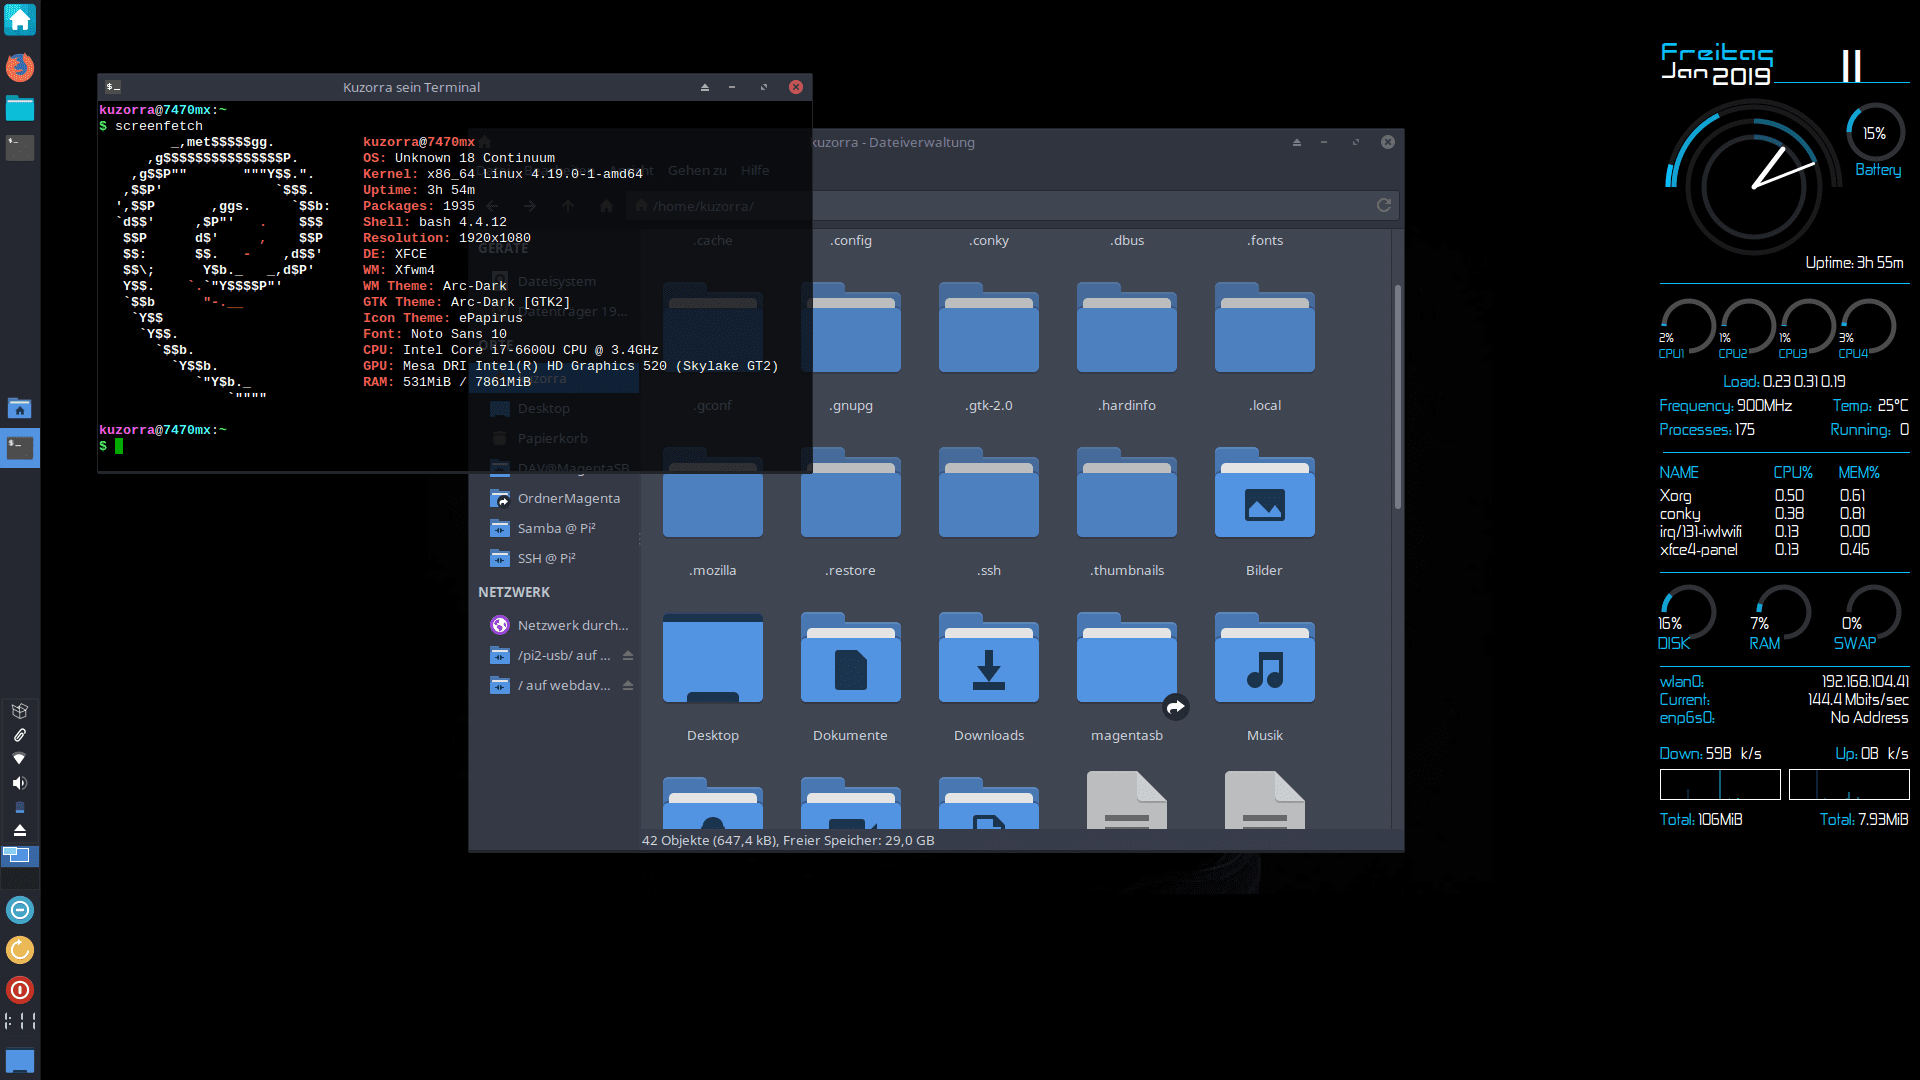Screen dimensions: 1920x1080
Task: Select OrdnerMagenta bookmark in the sidebar
Action: point(568,498)
